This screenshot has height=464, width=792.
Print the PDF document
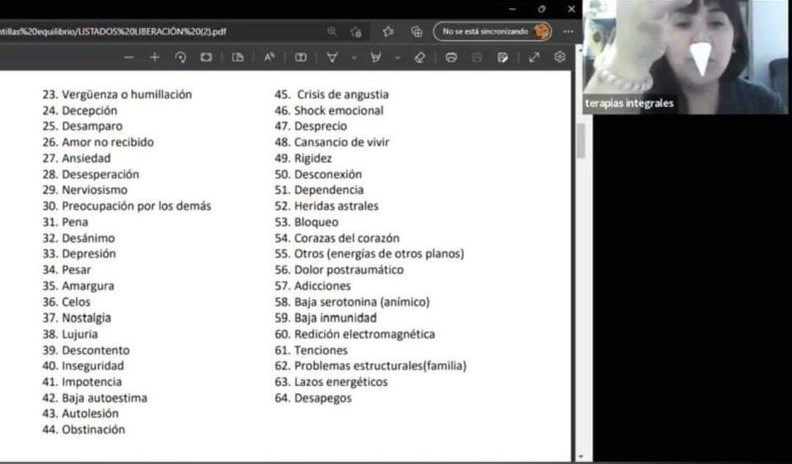(x=452, y=58)
